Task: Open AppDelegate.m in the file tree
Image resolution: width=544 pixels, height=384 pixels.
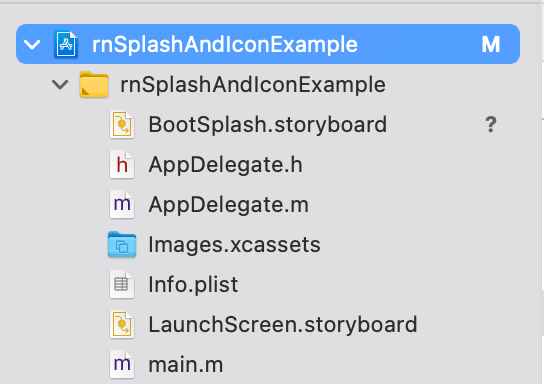Action: click(x=229, y=204)
